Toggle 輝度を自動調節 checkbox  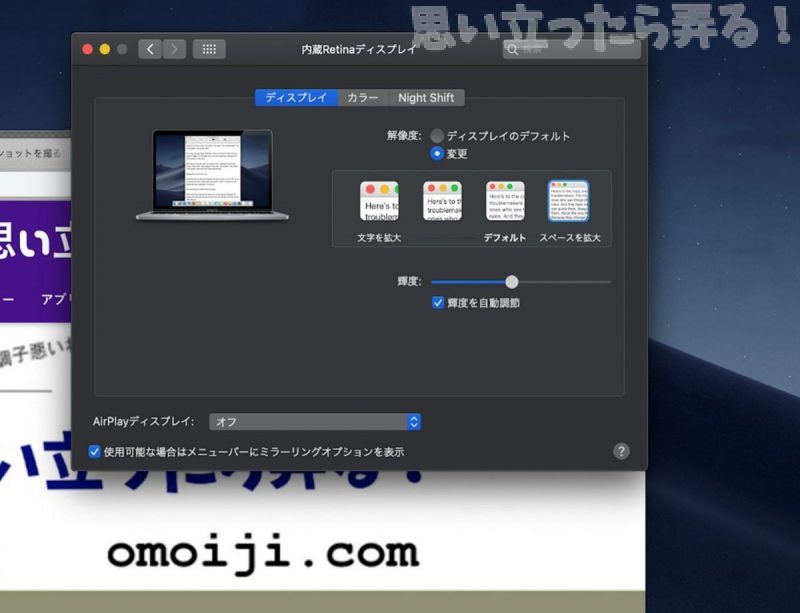[438, 302]
